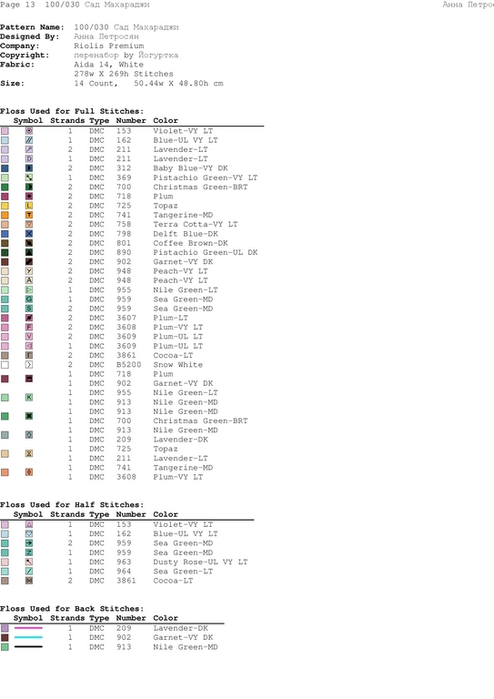Click the color swatch for 801 Coffee Brown-DK
Screen dimensions: 494x699
point(5,243)
